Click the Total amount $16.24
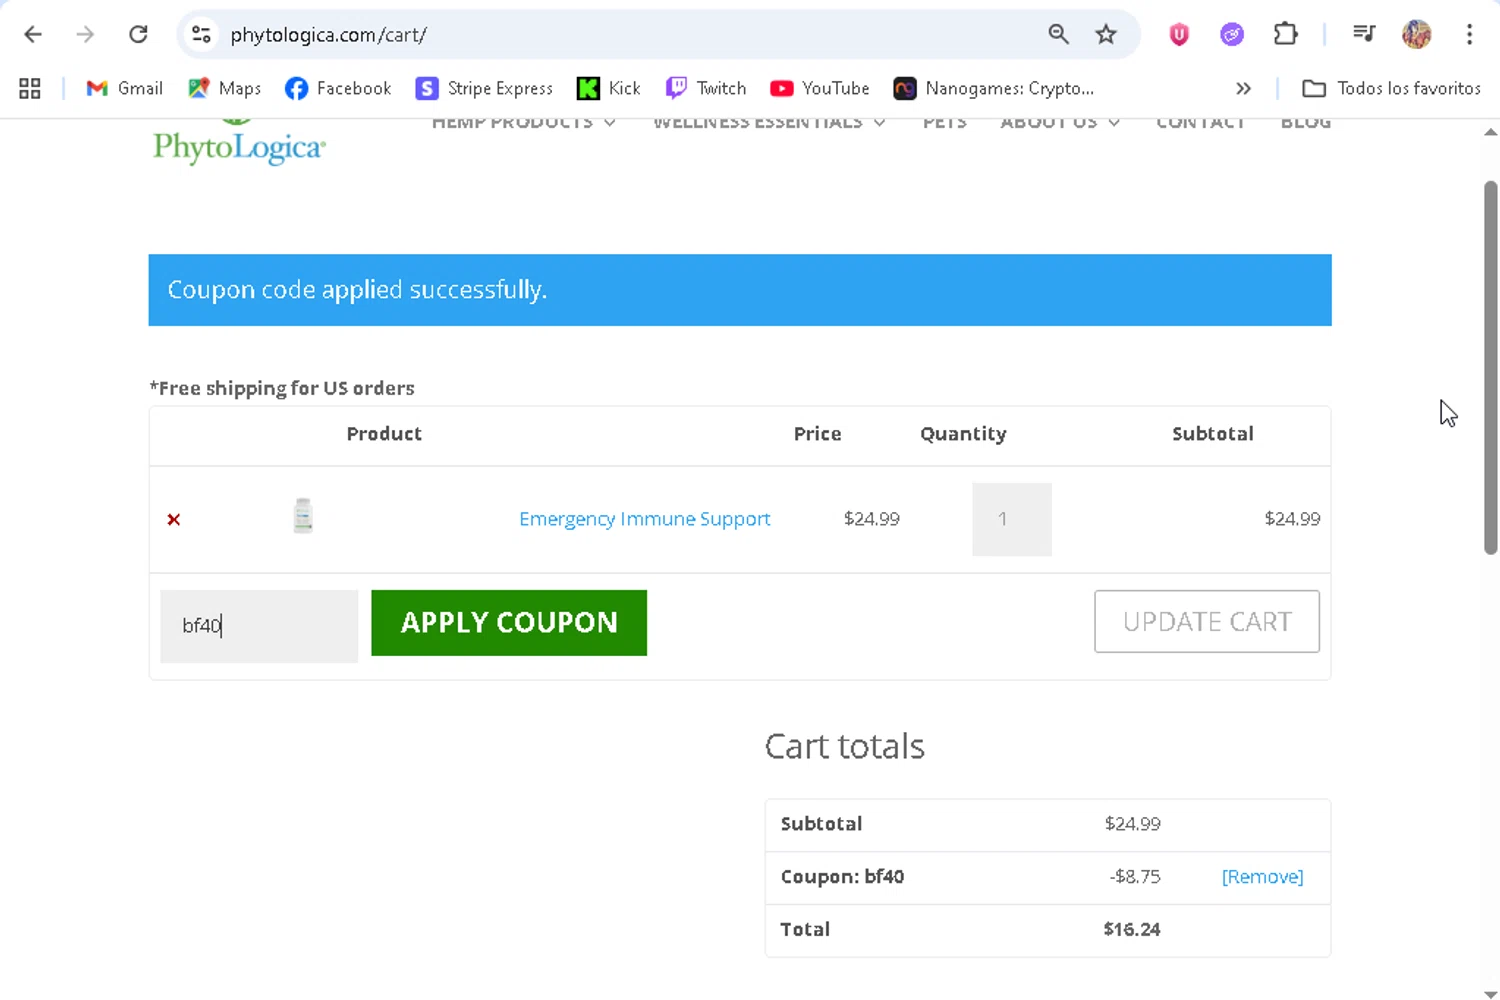This screenshot has width=1500, height=1000. 1132,929
